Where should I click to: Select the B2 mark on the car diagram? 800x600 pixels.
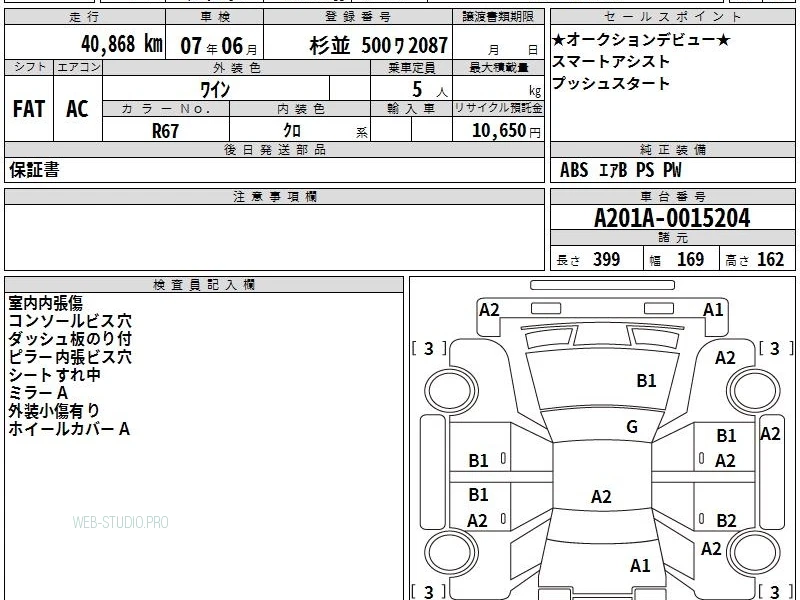point(726,521)
